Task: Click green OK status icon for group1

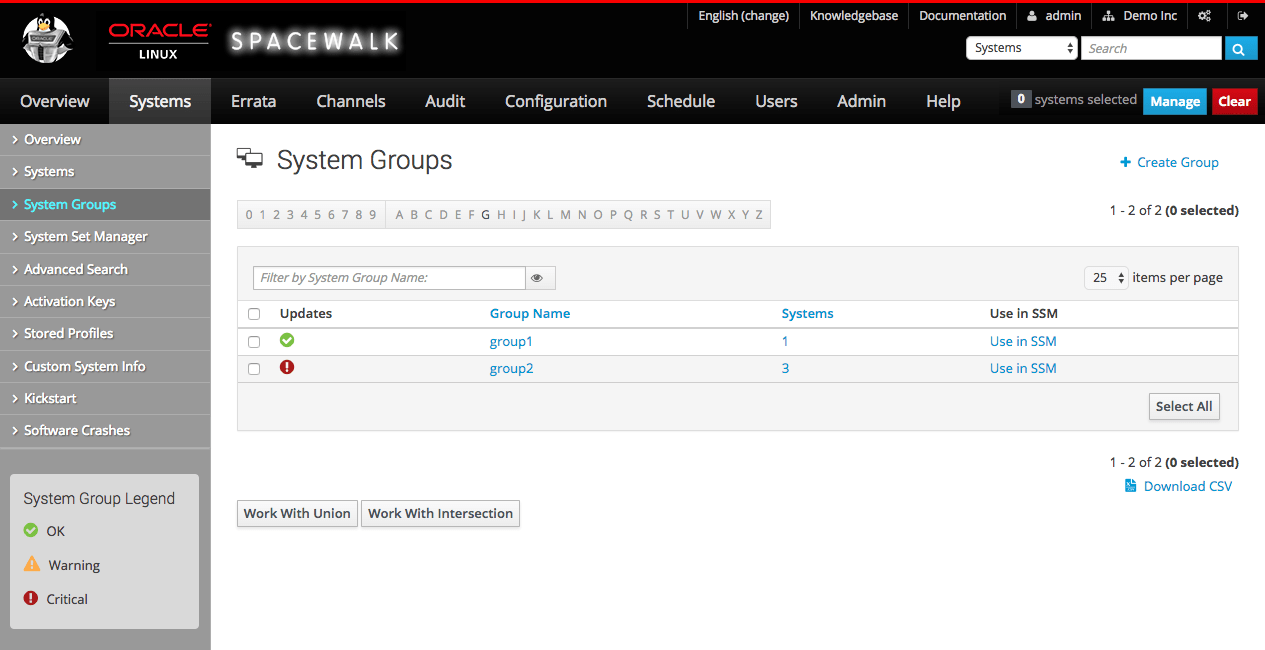Action: coord(287,340)
